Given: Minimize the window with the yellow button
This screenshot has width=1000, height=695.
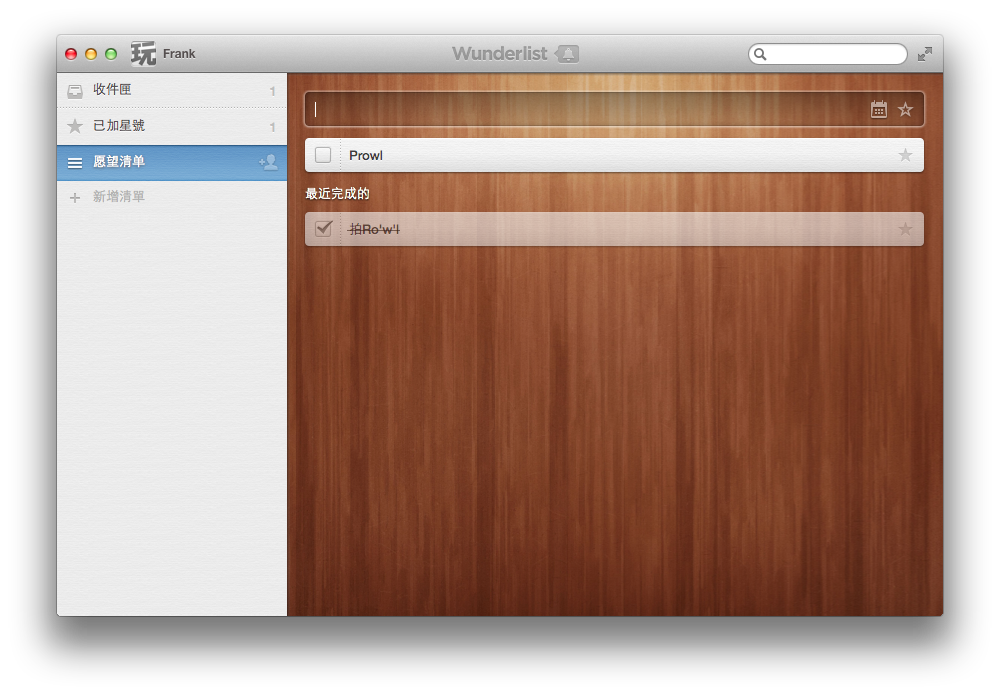Looking at the screenshot, I should (91, 54).
